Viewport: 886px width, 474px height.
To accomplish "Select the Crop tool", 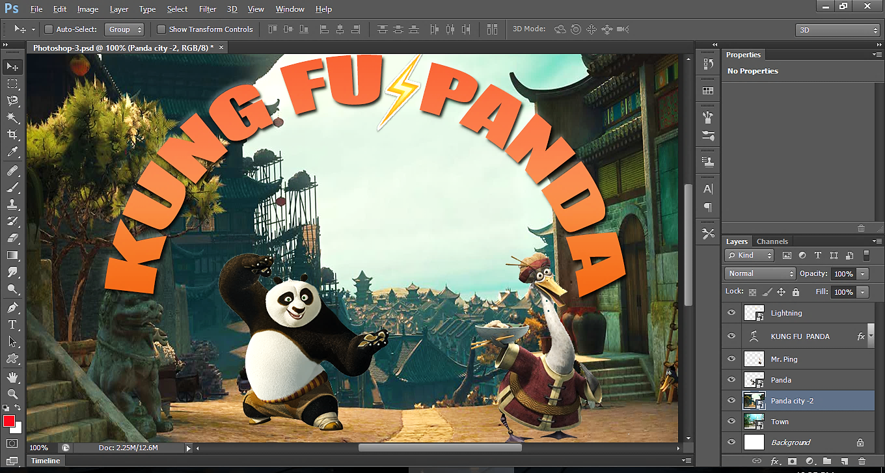I will click(12, 134).
